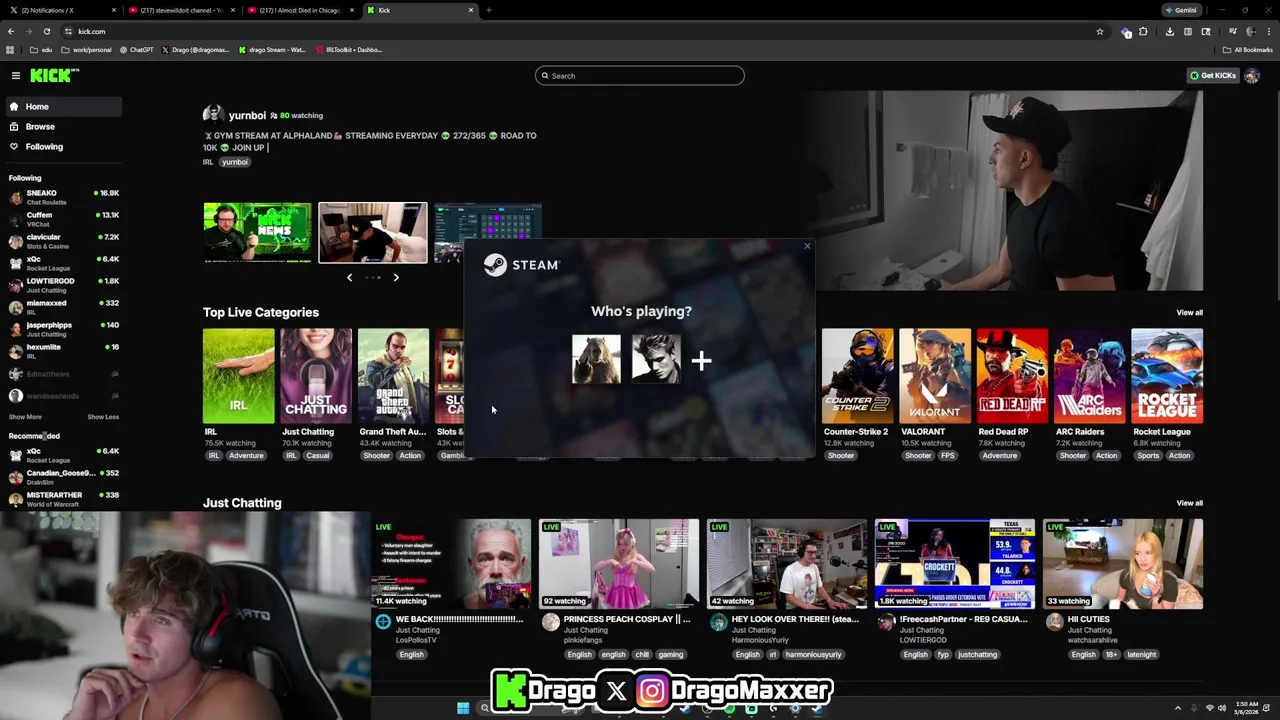Open yurnboi channel name
This screenshot has height=720, width=1280.
[247, 115]
